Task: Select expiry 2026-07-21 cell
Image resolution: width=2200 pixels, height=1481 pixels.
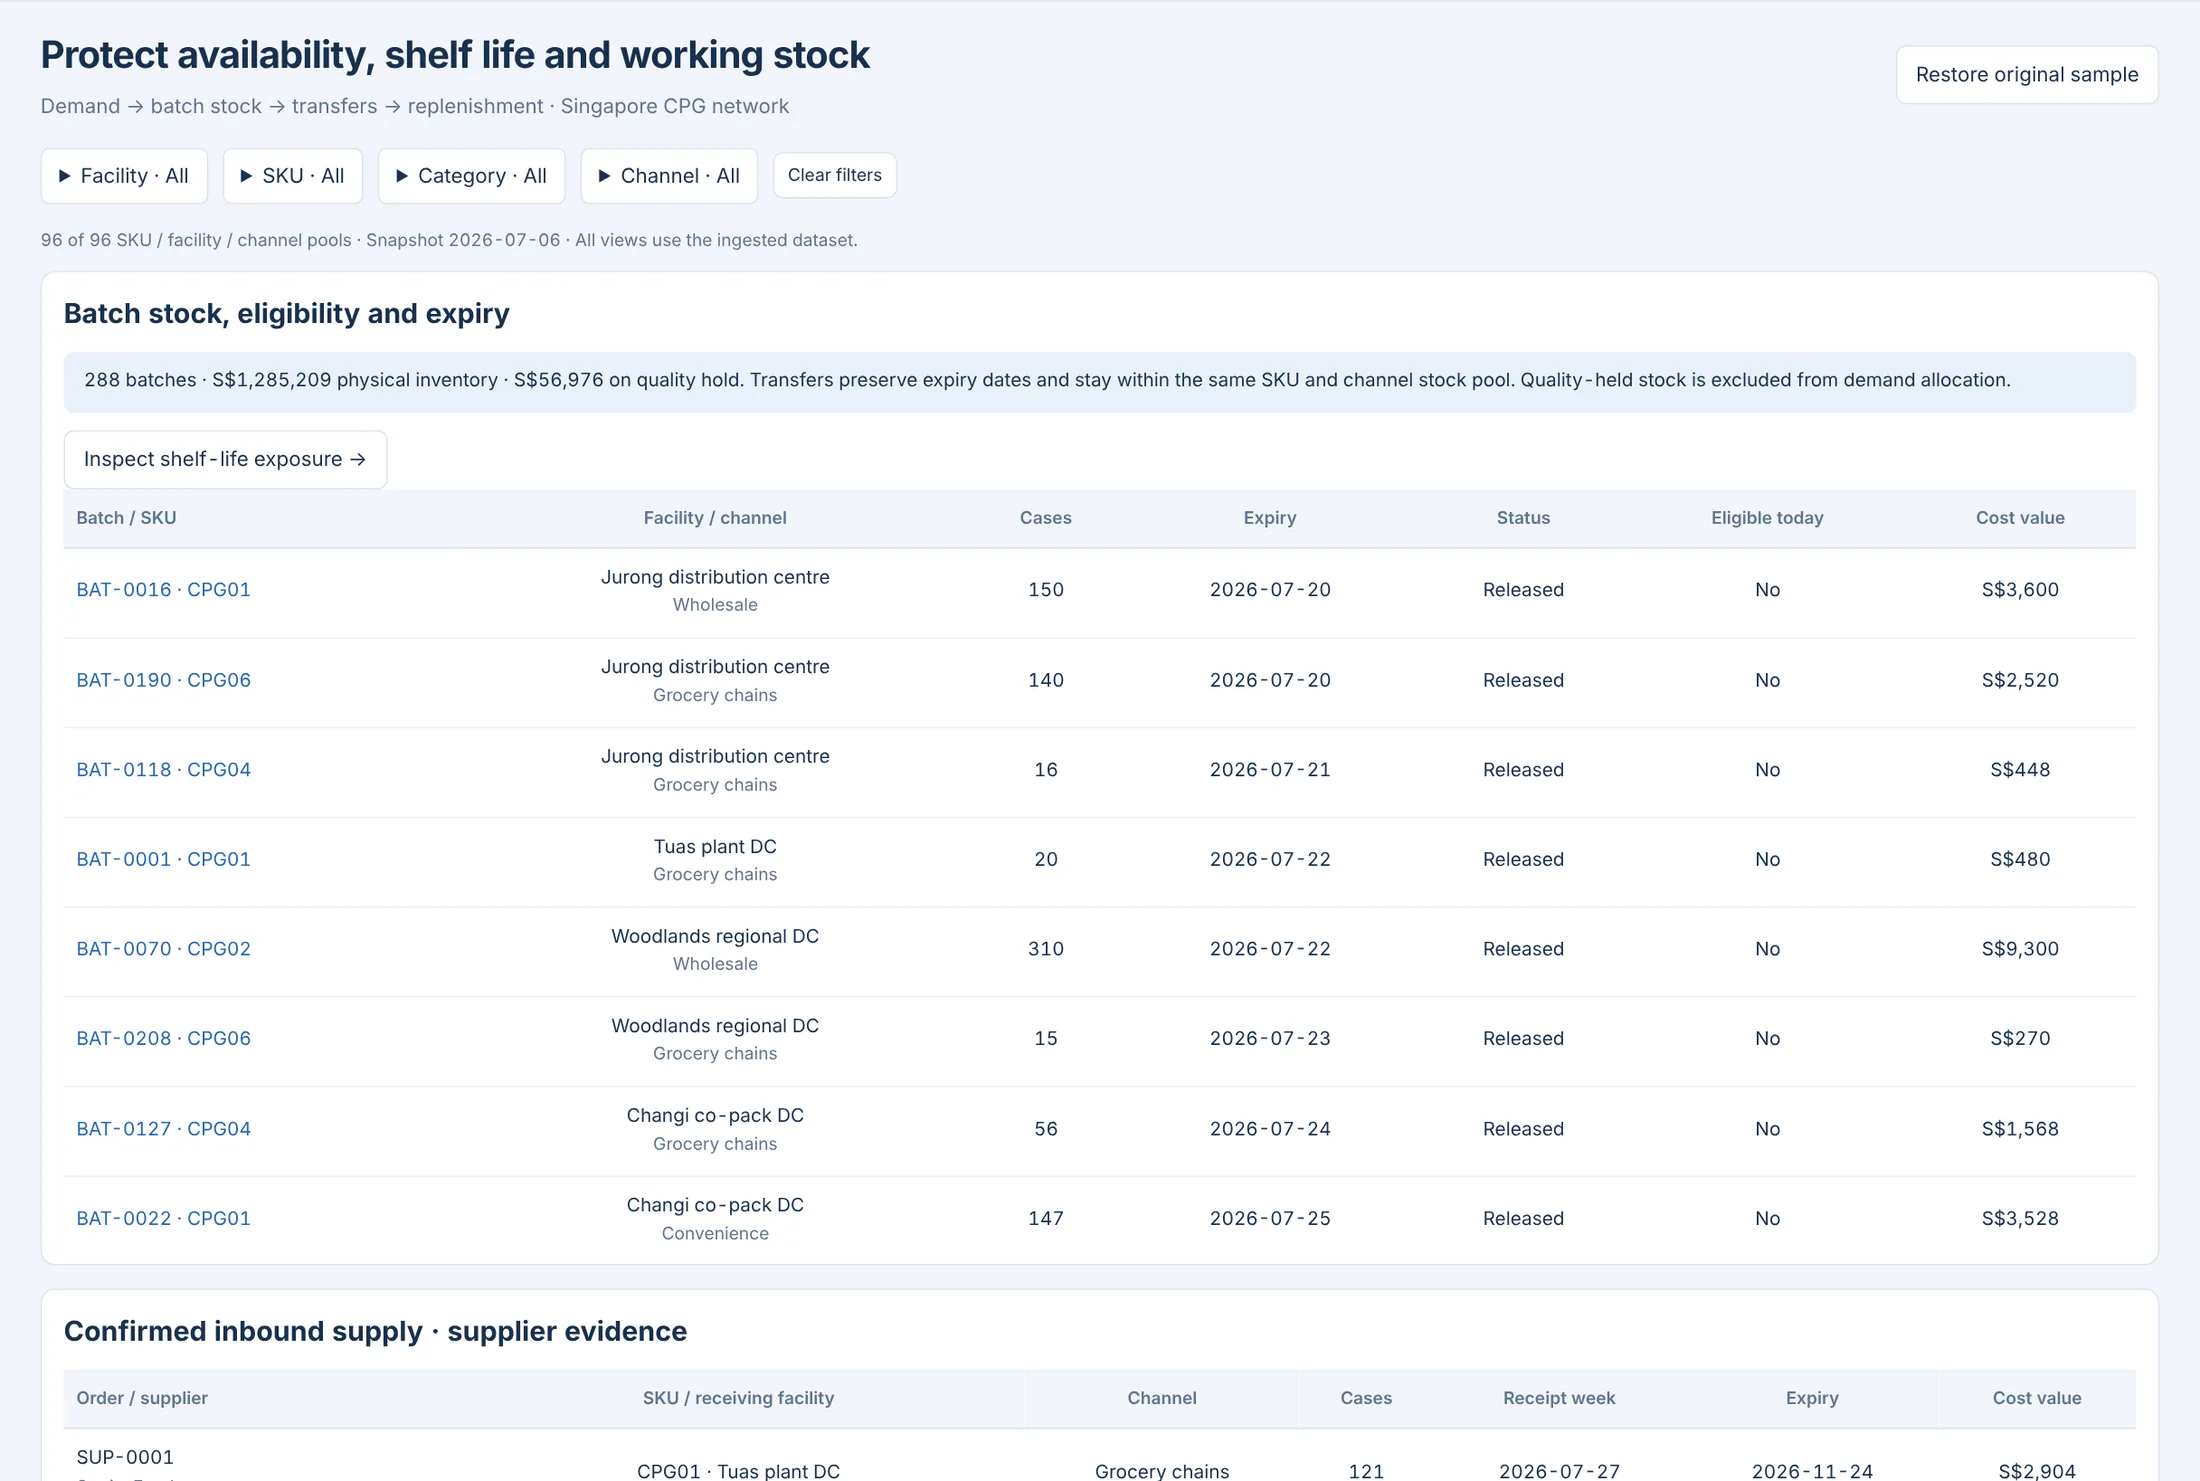Action: [1270, 769]
